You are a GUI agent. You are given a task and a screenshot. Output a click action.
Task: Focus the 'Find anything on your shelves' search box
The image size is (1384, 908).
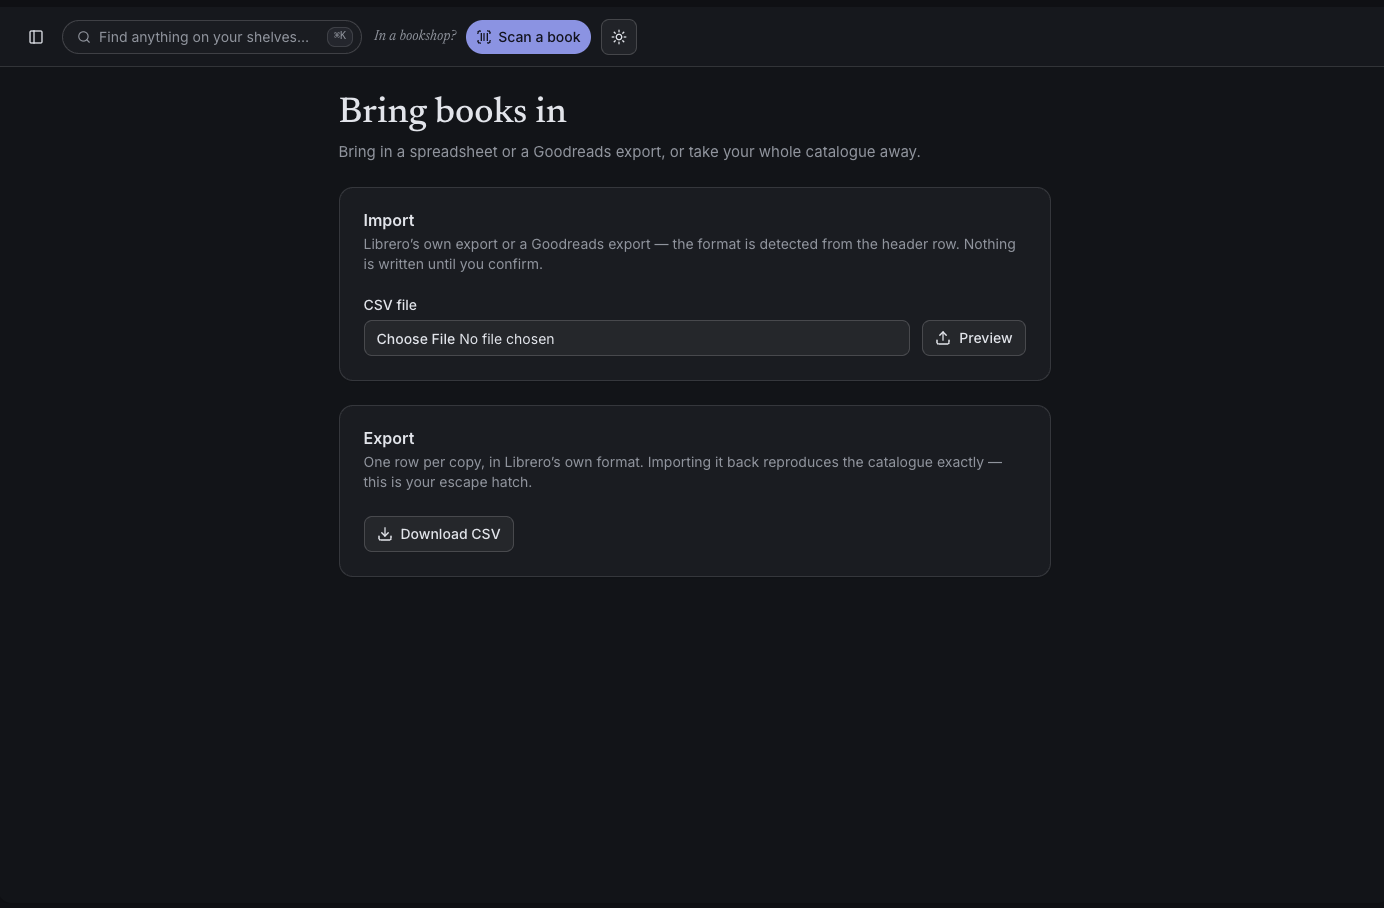[x=211, y=37]
